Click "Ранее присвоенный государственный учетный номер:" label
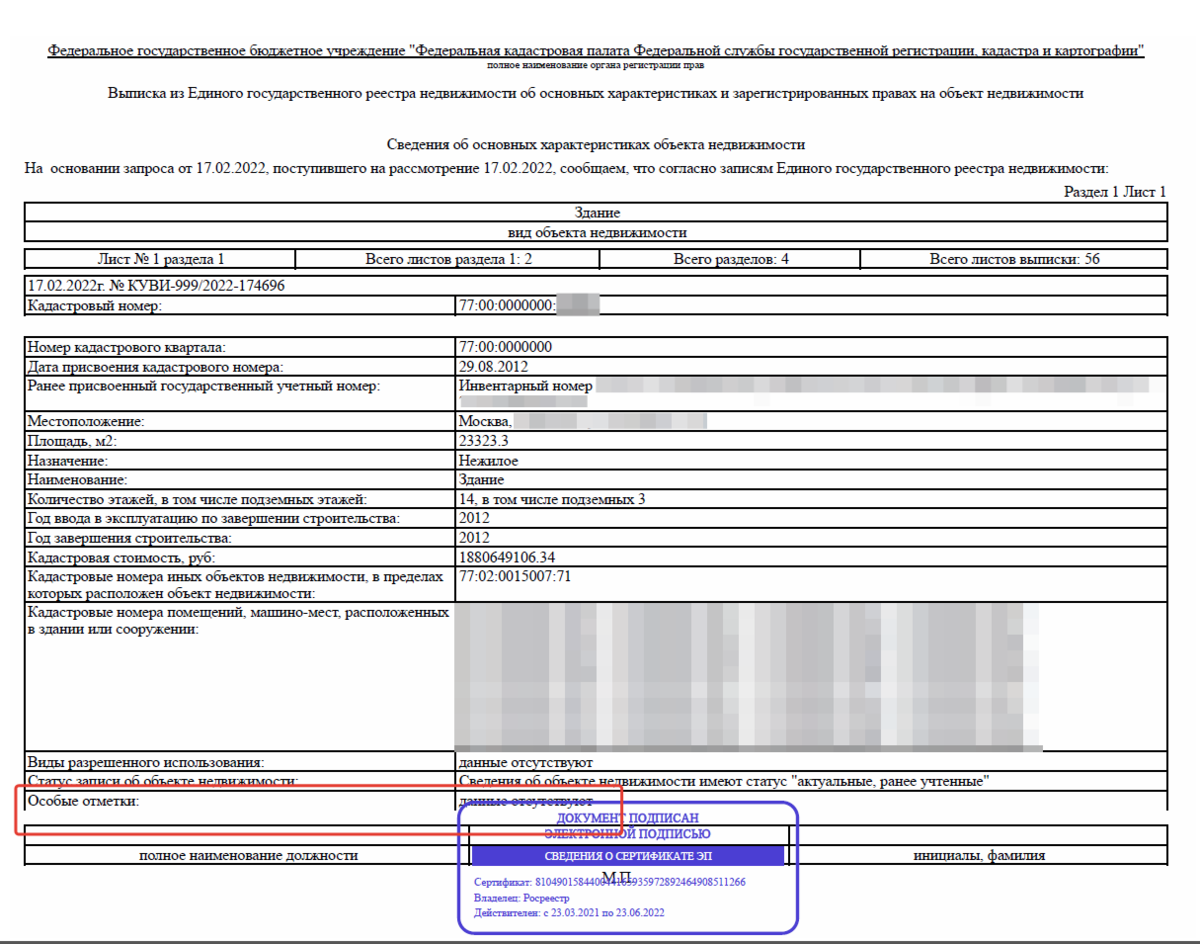 [x=204, y=386]
